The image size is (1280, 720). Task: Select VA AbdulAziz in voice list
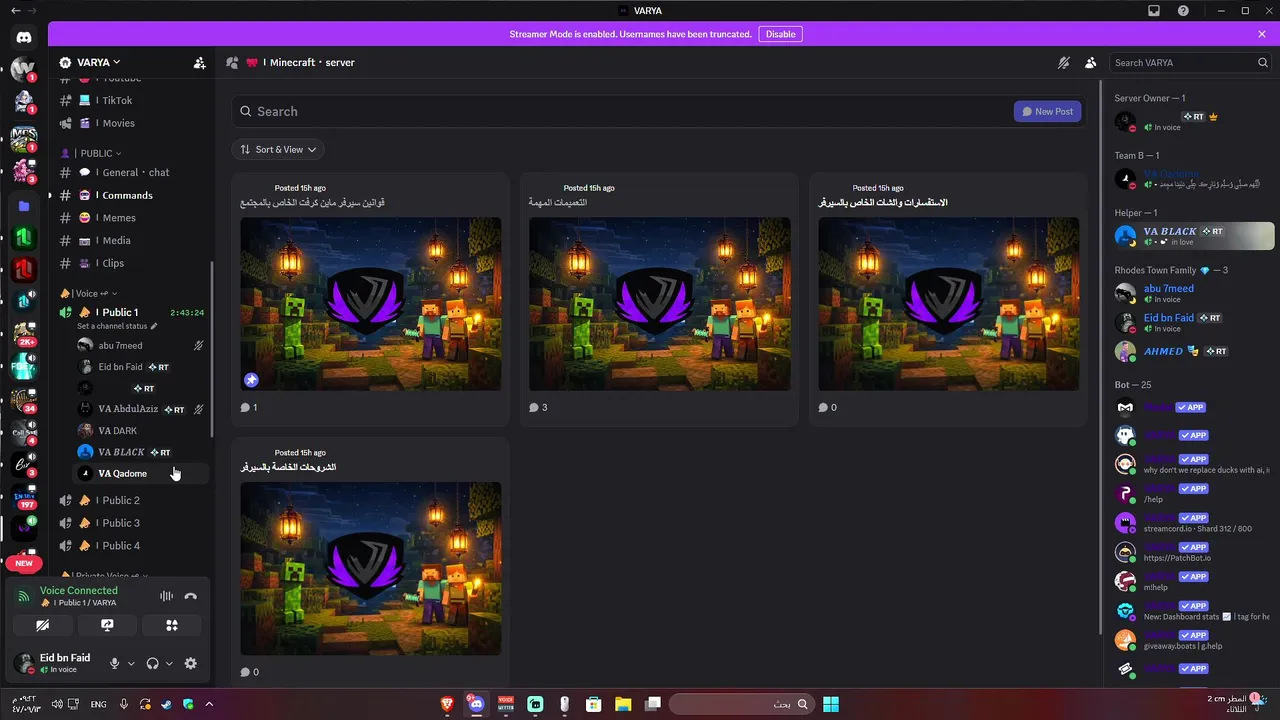coord(142,409)
